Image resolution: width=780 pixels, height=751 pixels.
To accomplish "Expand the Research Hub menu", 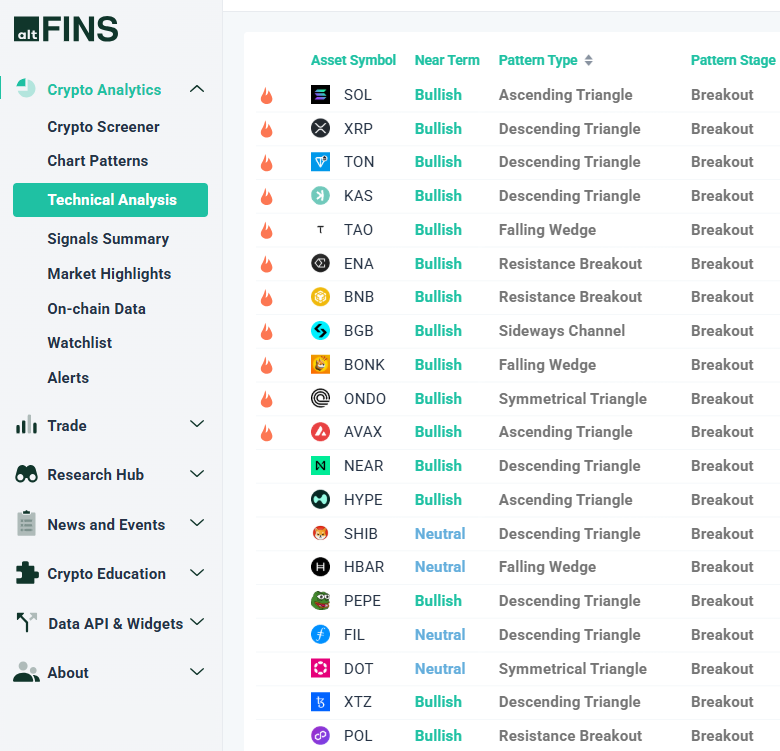I will 197,475.
